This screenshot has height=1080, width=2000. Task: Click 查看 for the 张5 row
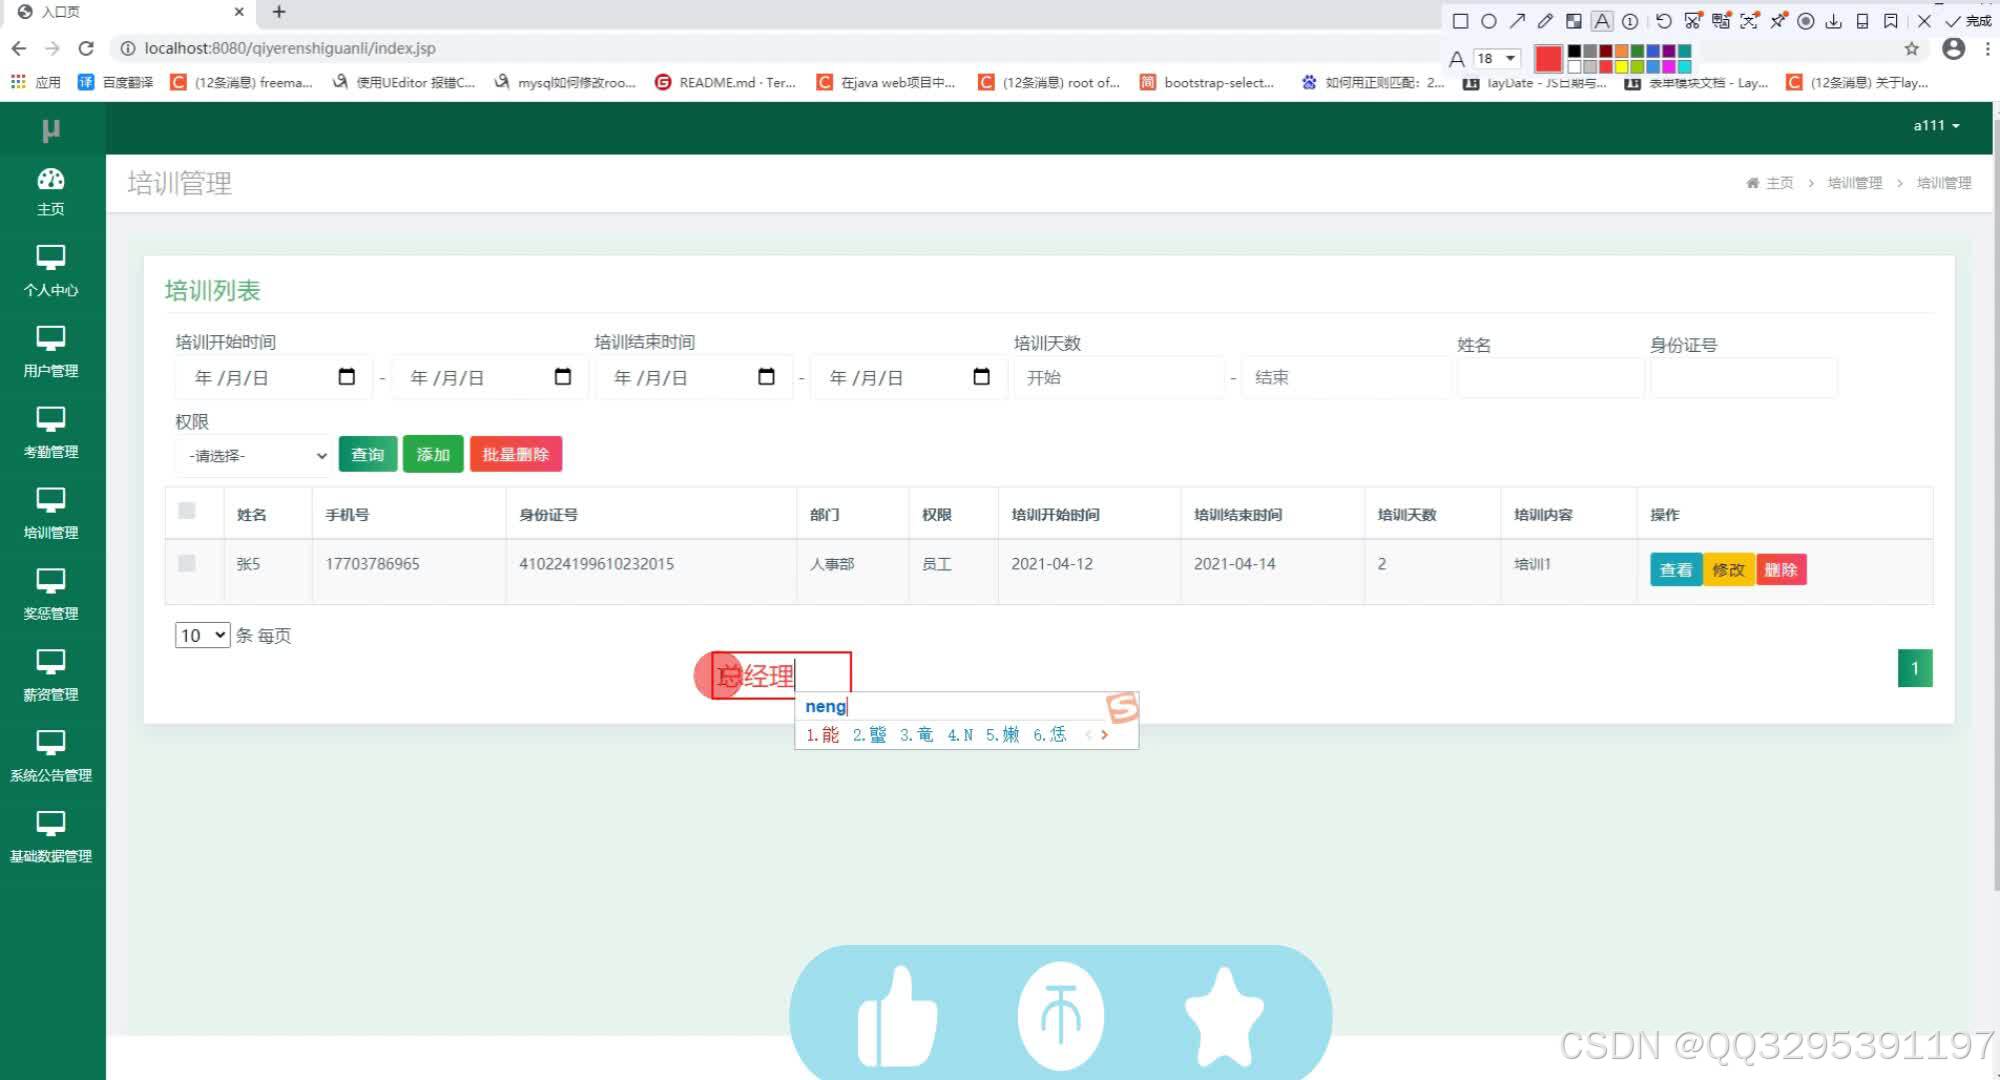pyautogui.click(x=1676, y=570)
